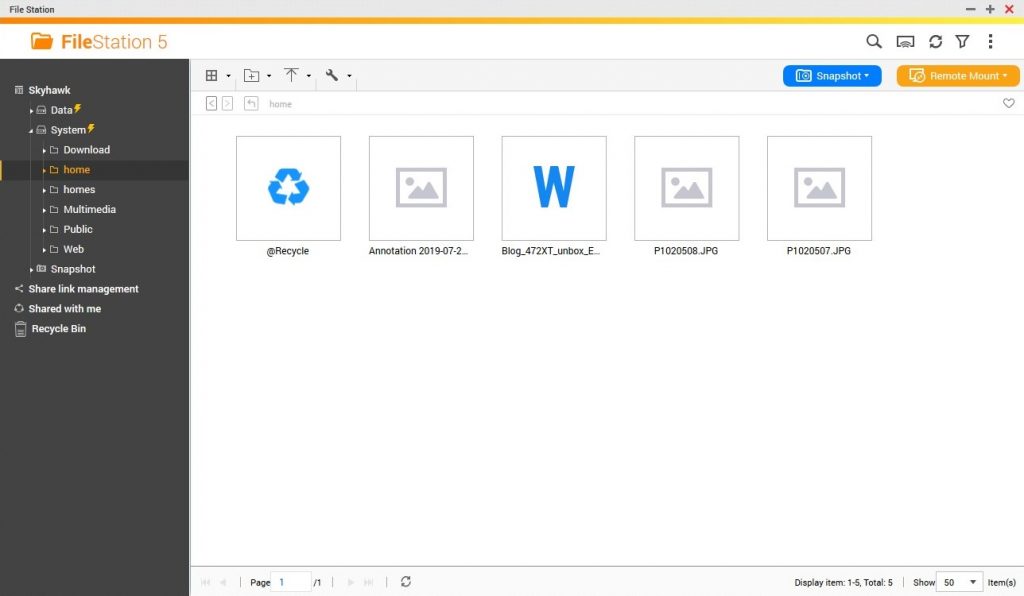Viewport: 1024px width, 596px height.
Task: Click the parent folder up-arrow icon
Action: (251, 104)
